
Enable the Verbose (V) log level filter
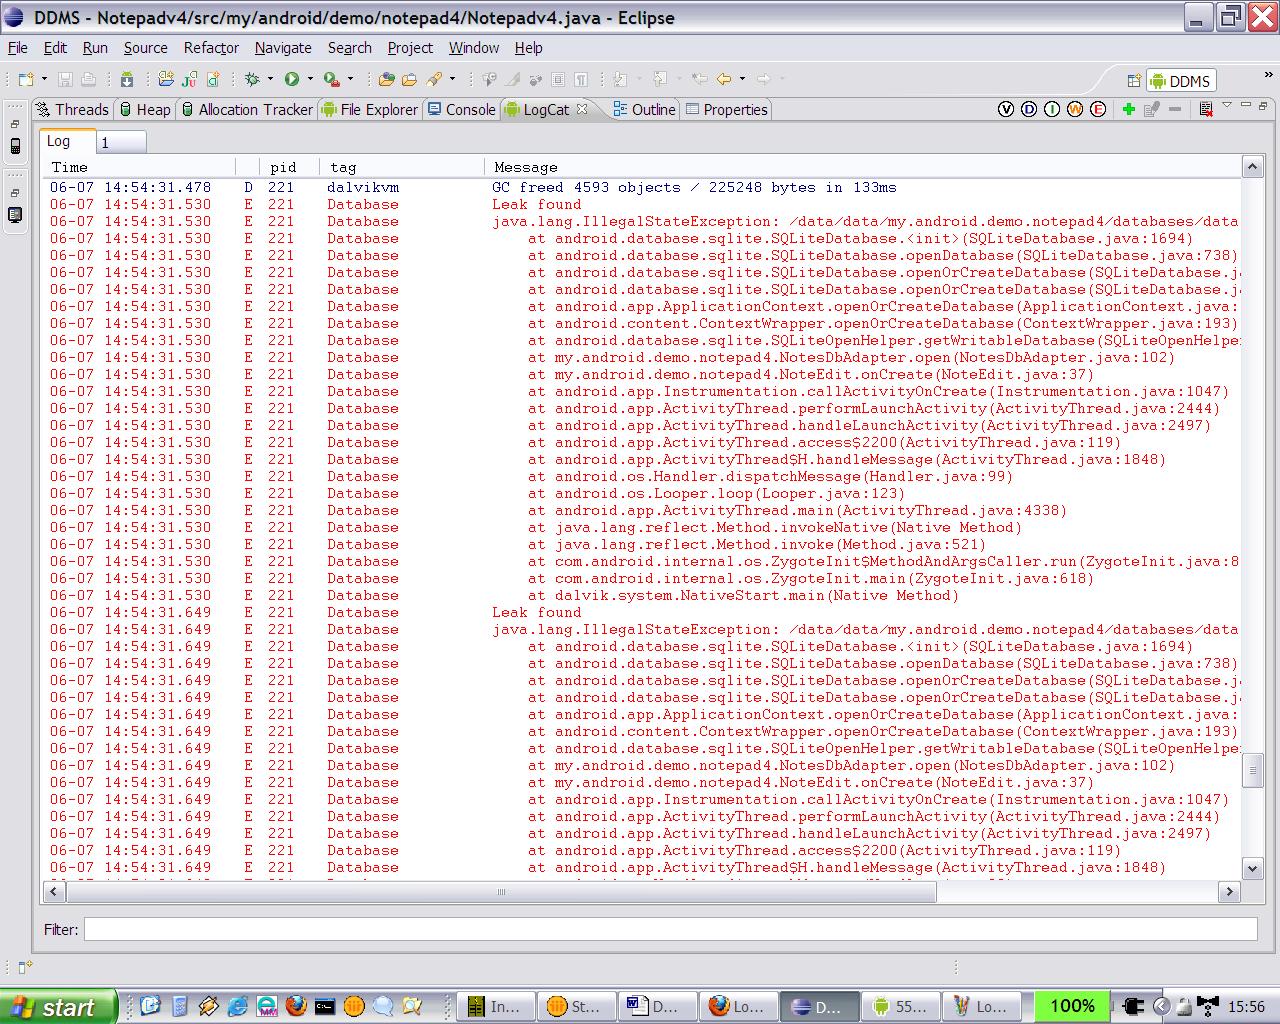click(1004, 109)
